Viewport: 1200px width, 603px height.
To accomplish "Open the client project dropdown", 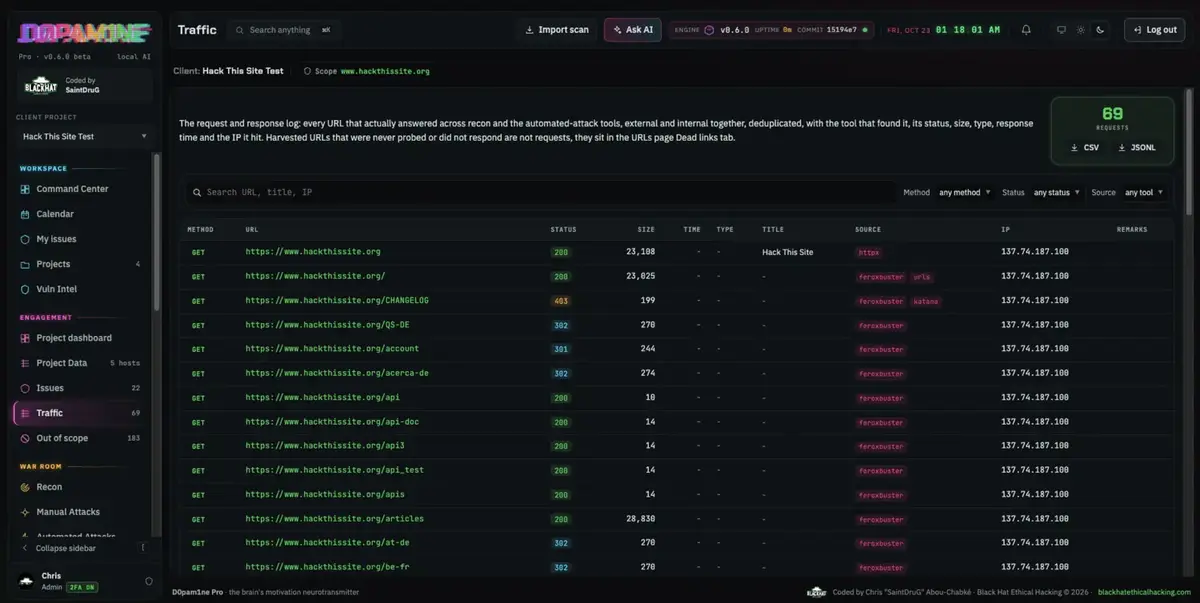I will (85, 136).
